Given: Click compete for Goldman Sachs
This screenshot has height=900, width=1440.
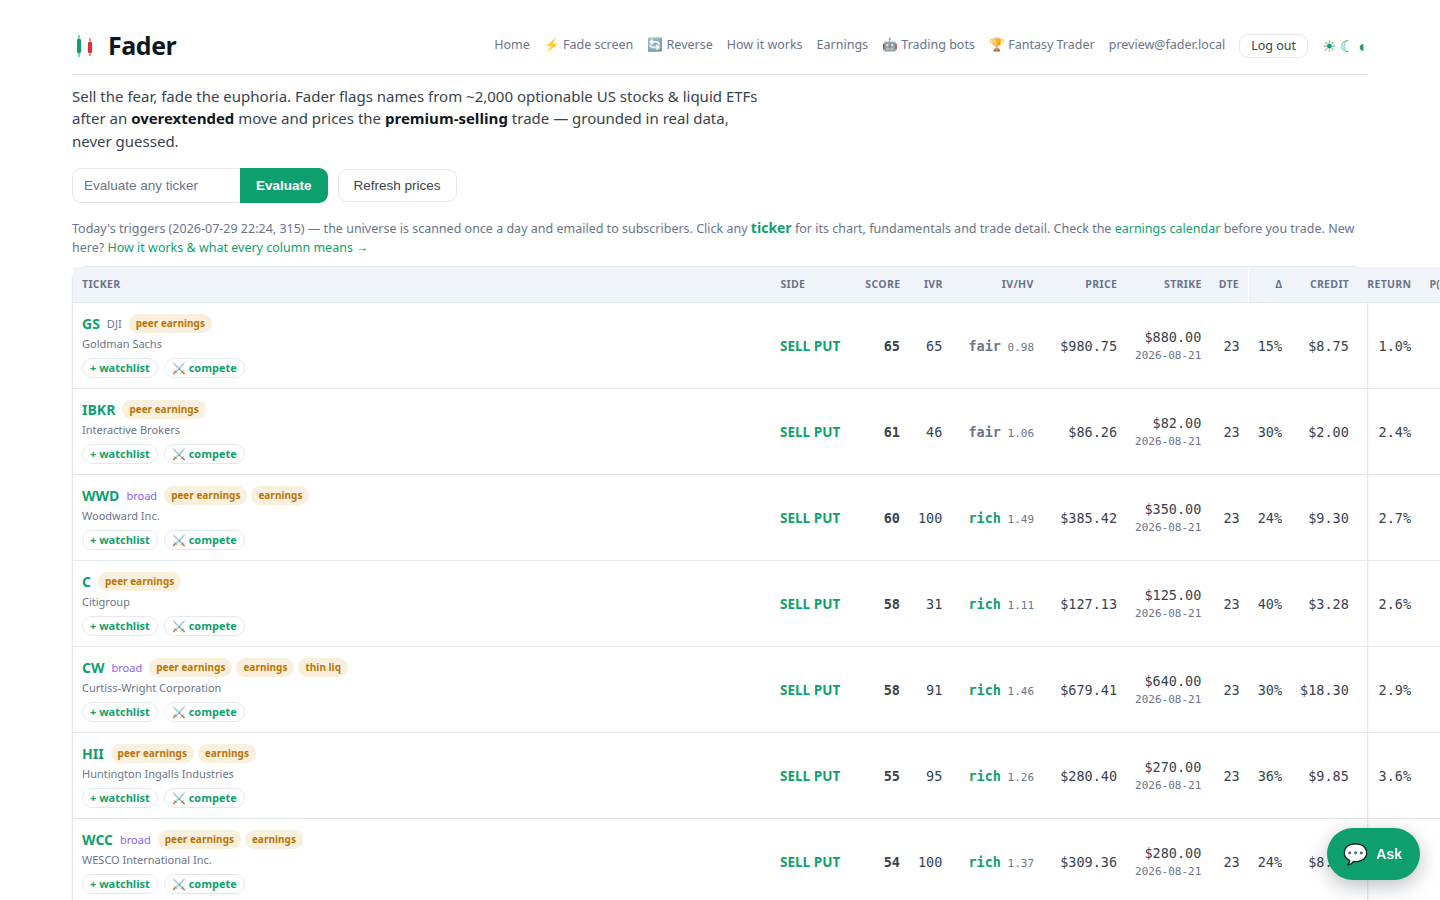Looking at the screenshot, I should point(205,369).
